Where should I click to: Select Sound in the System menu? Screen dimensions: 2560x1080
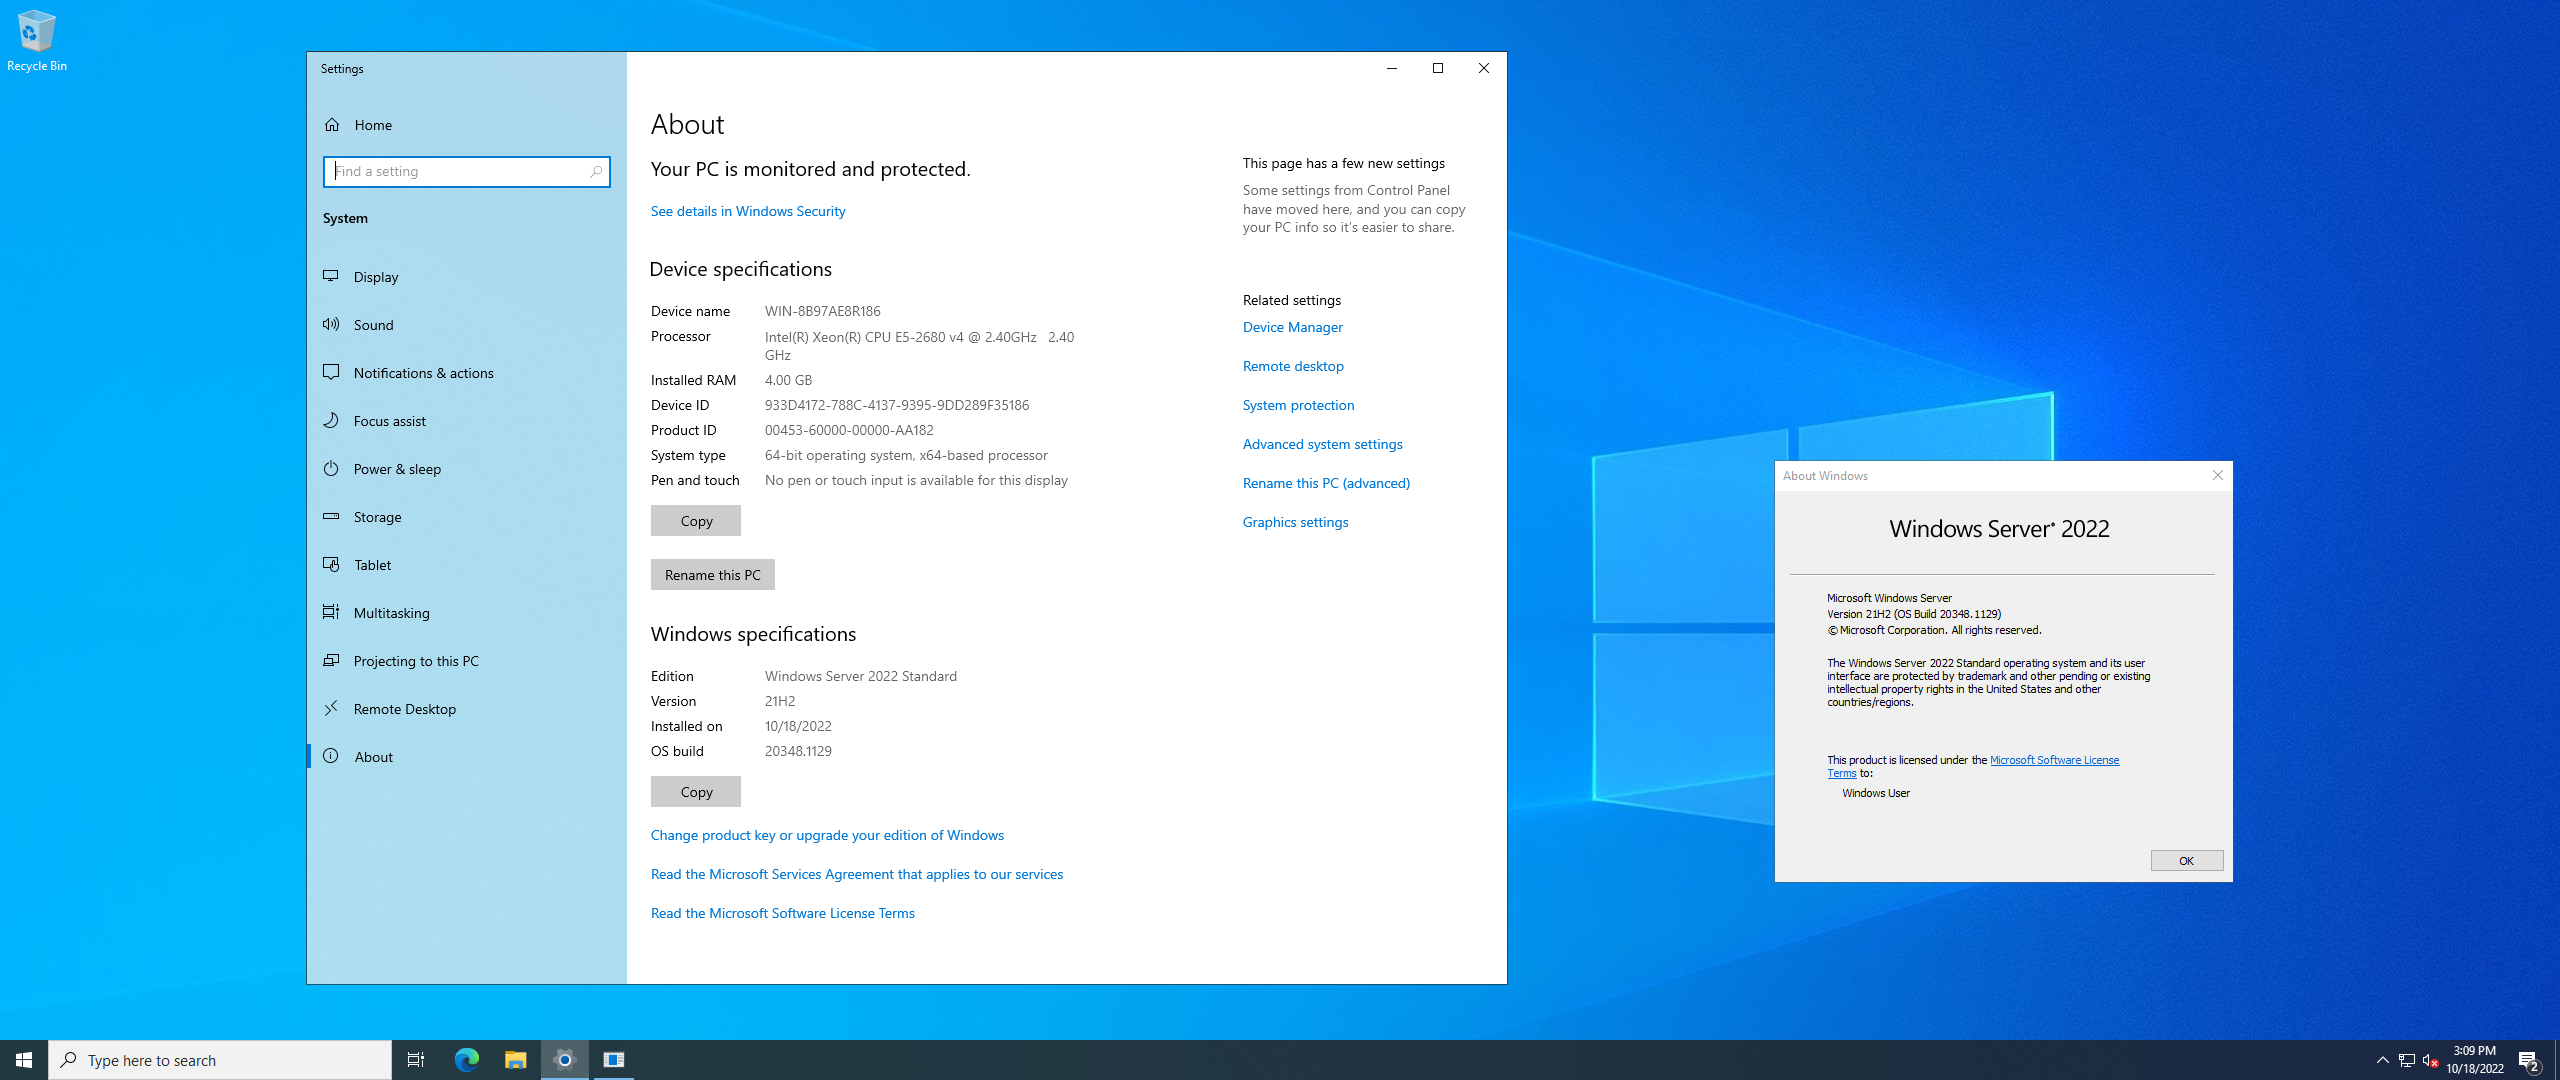[x=466, y=325]
